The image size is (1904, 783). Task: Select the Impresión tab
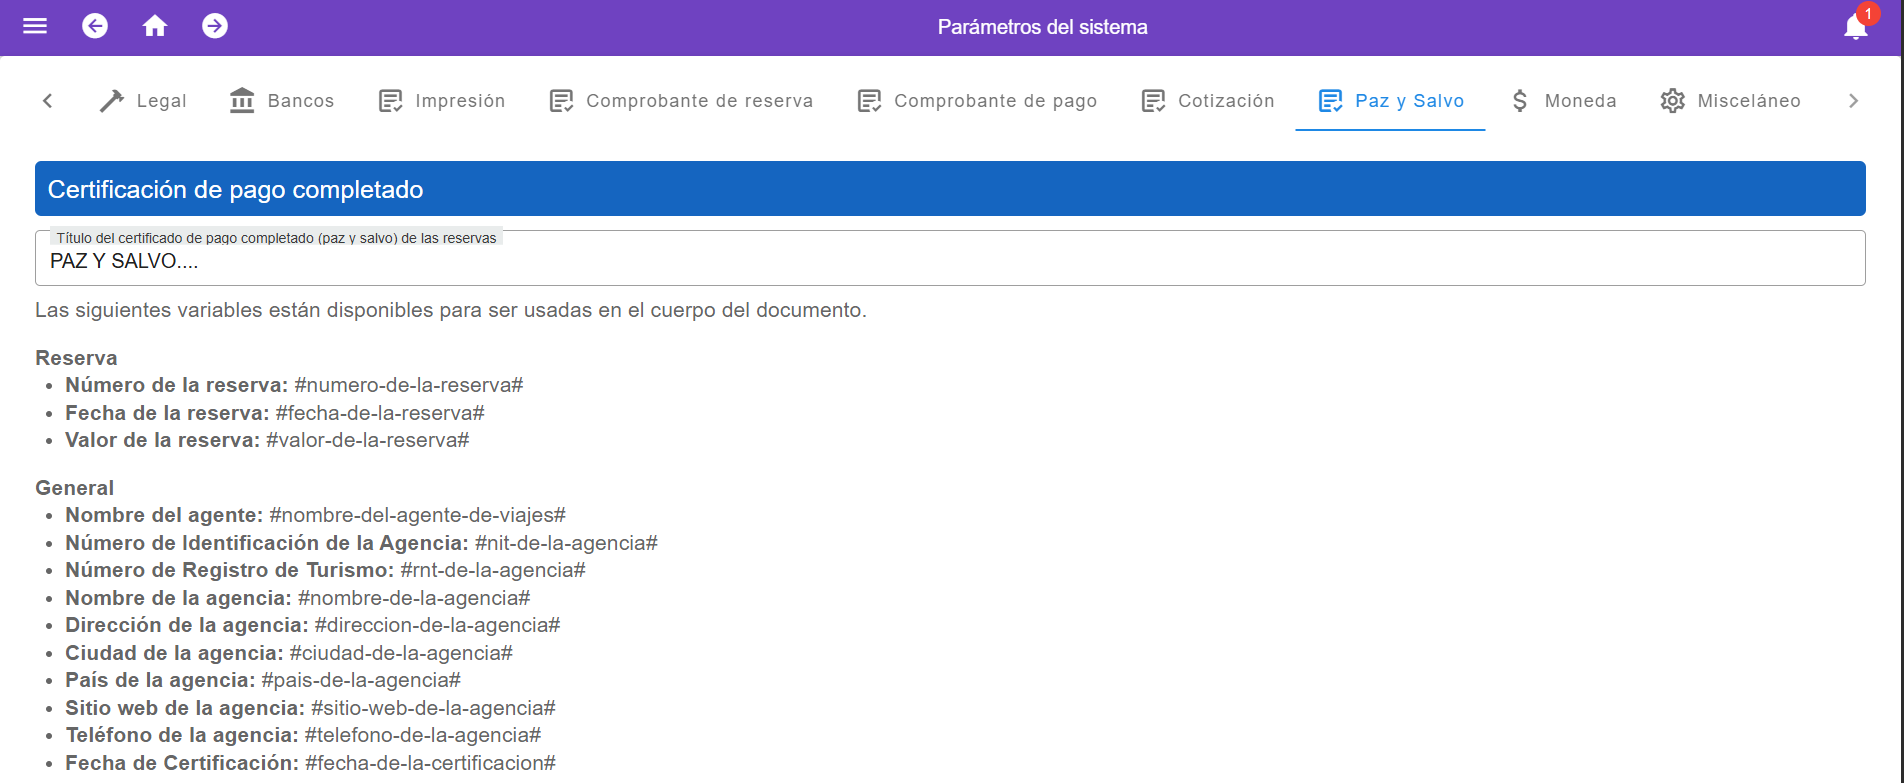pyautogui.click(x=442, y=101)
